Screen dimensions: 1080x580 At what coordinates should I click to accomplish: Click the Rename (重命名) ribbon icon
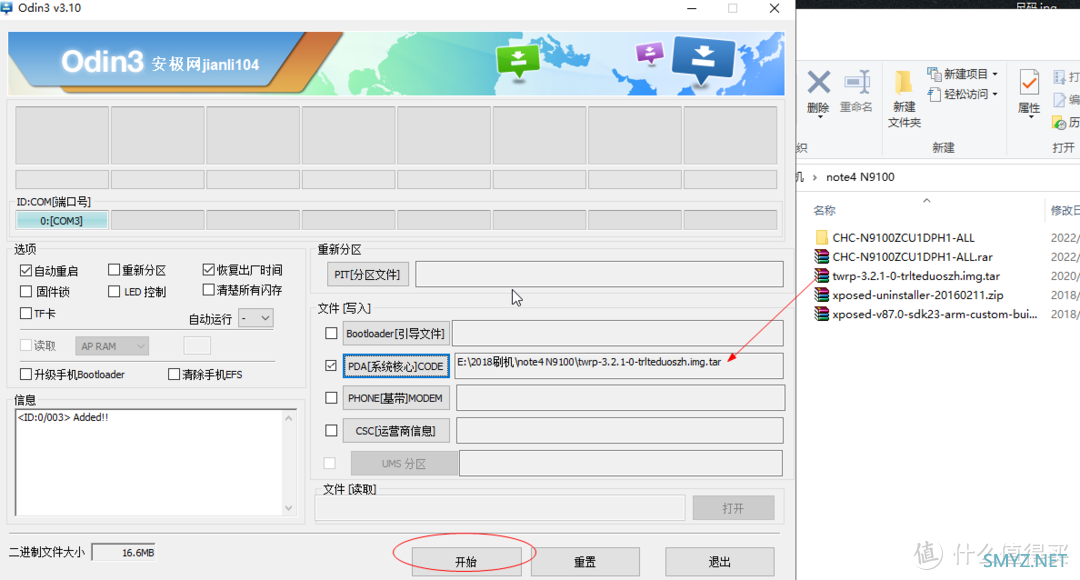[856, 90]
